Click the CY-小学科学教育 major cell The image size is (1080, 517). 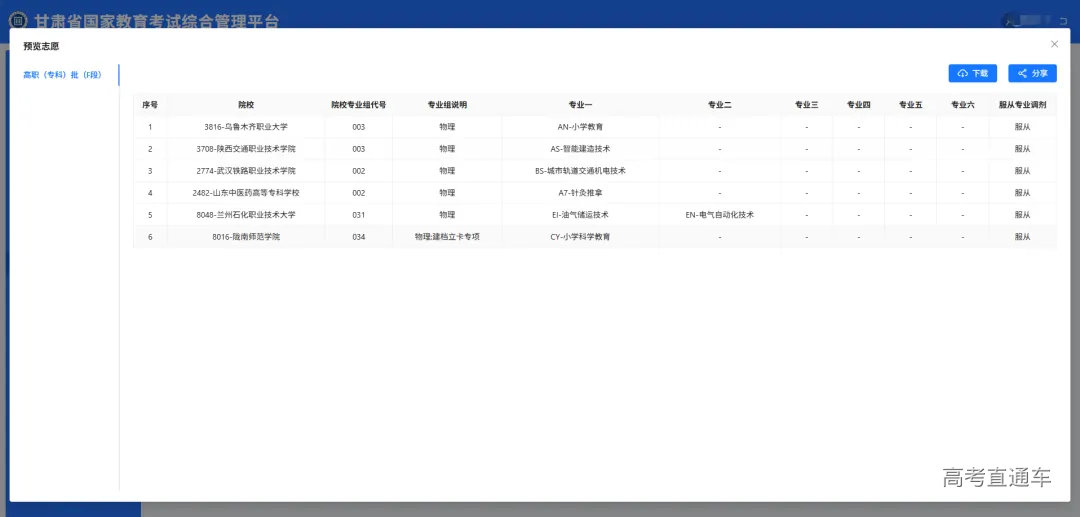[580, 237]
